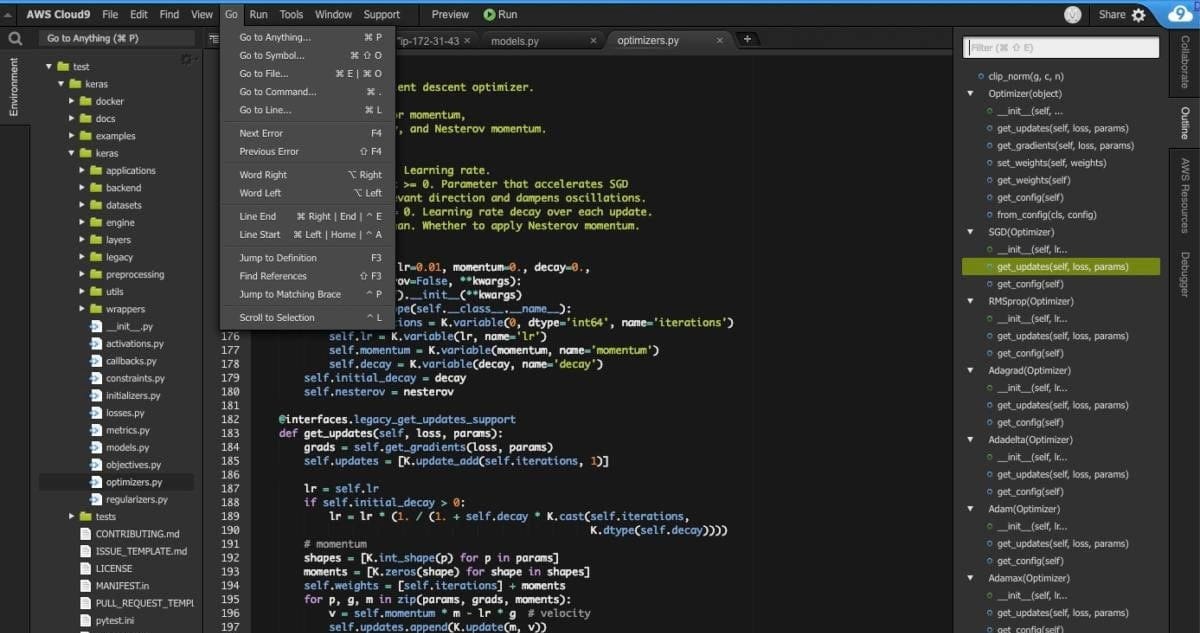Open the user avatar icon

(x=1073, y=15)
